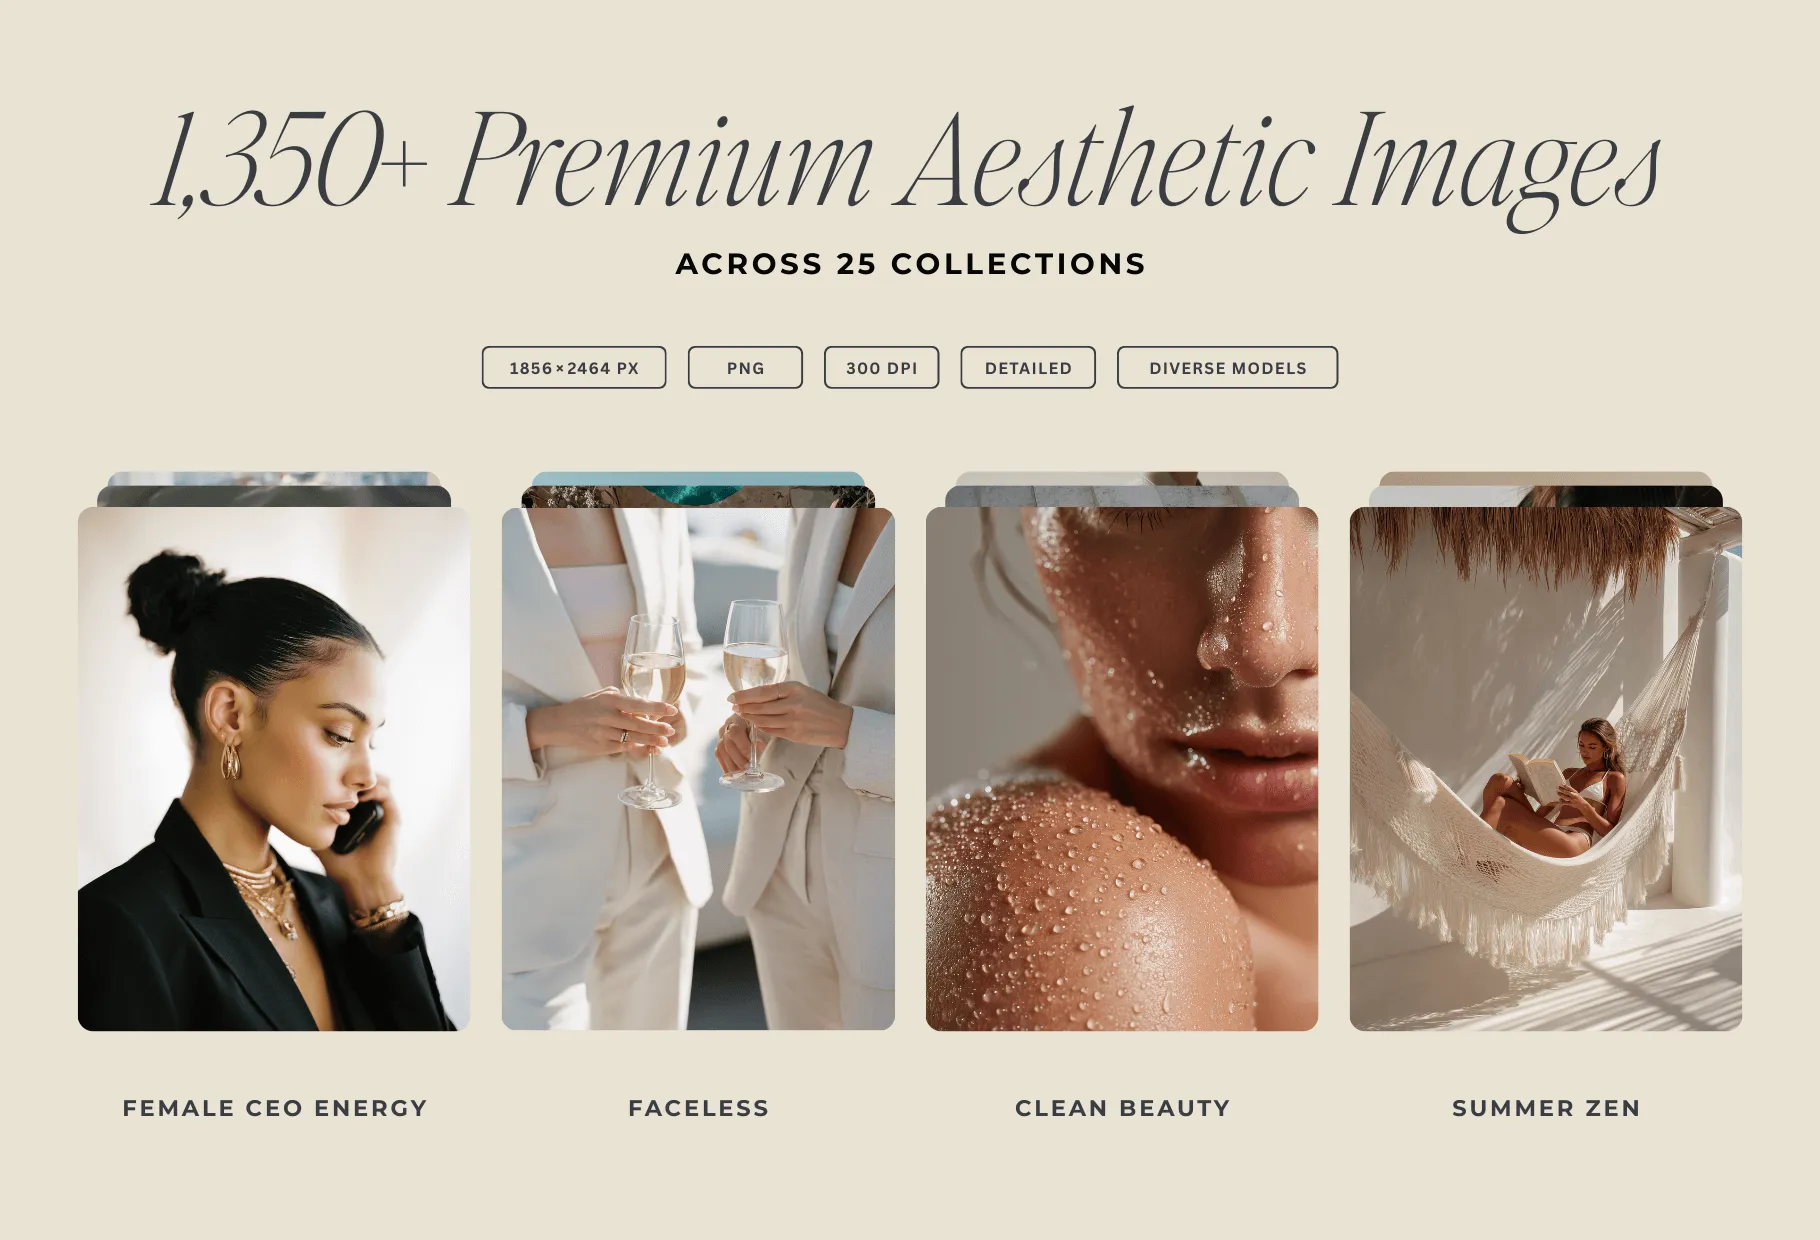
Task: Click the woman reading in the hammock
Action: [x=1555, y=790]
